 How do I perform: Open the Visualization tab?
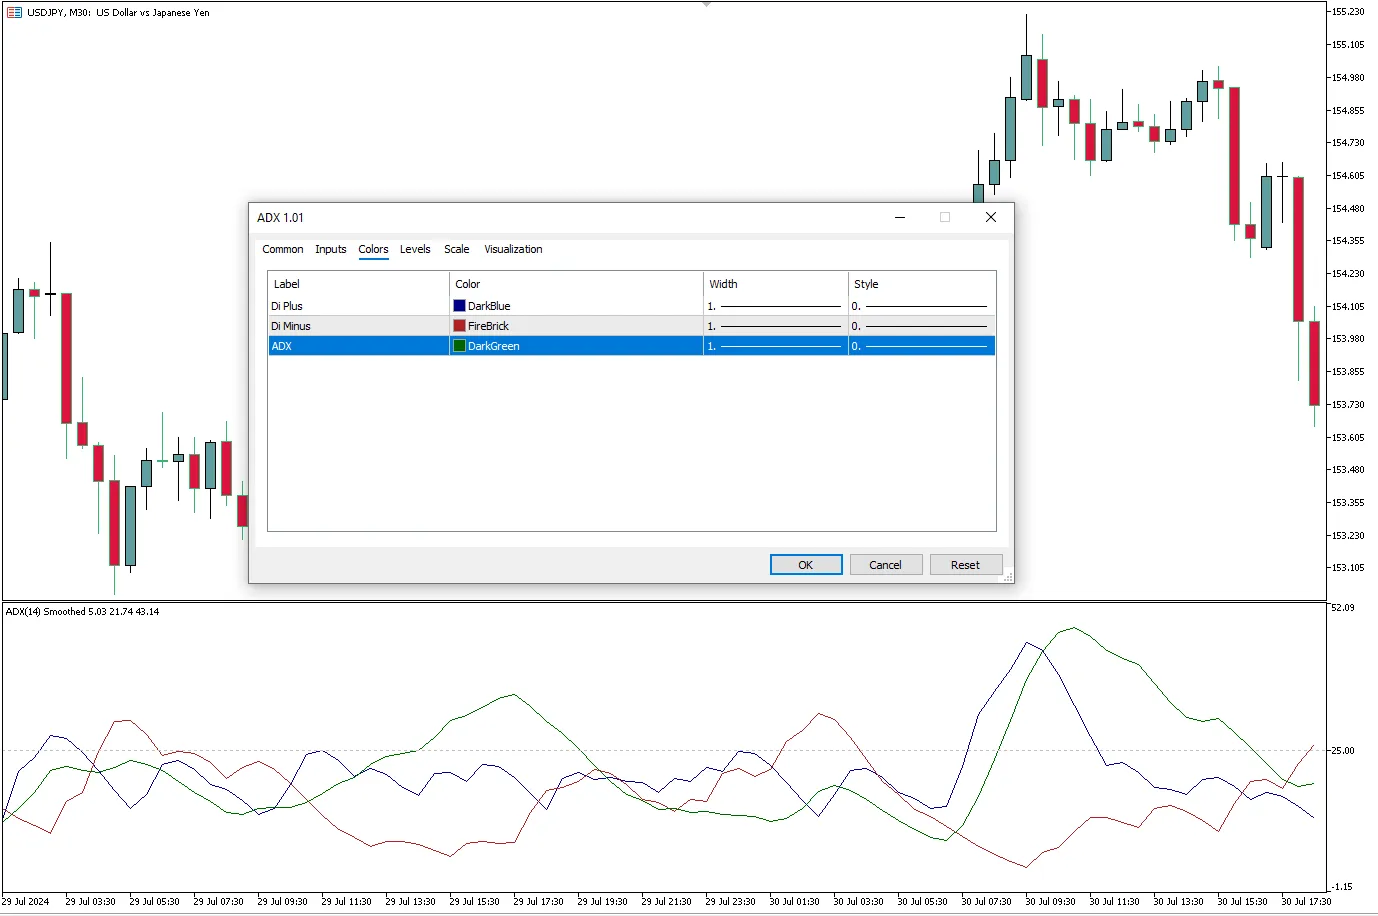(x=513, y=249)
